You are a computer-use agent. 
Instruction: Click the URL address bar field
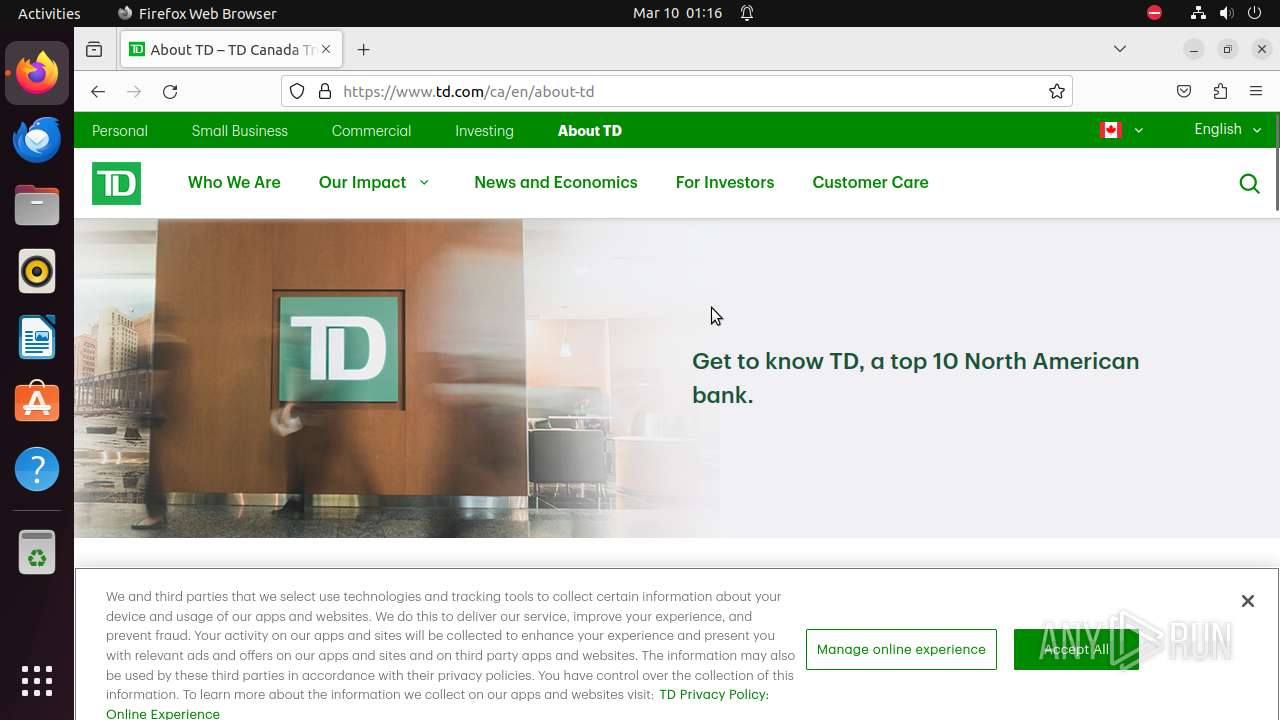pyautogui.click(x=677, y=91)
